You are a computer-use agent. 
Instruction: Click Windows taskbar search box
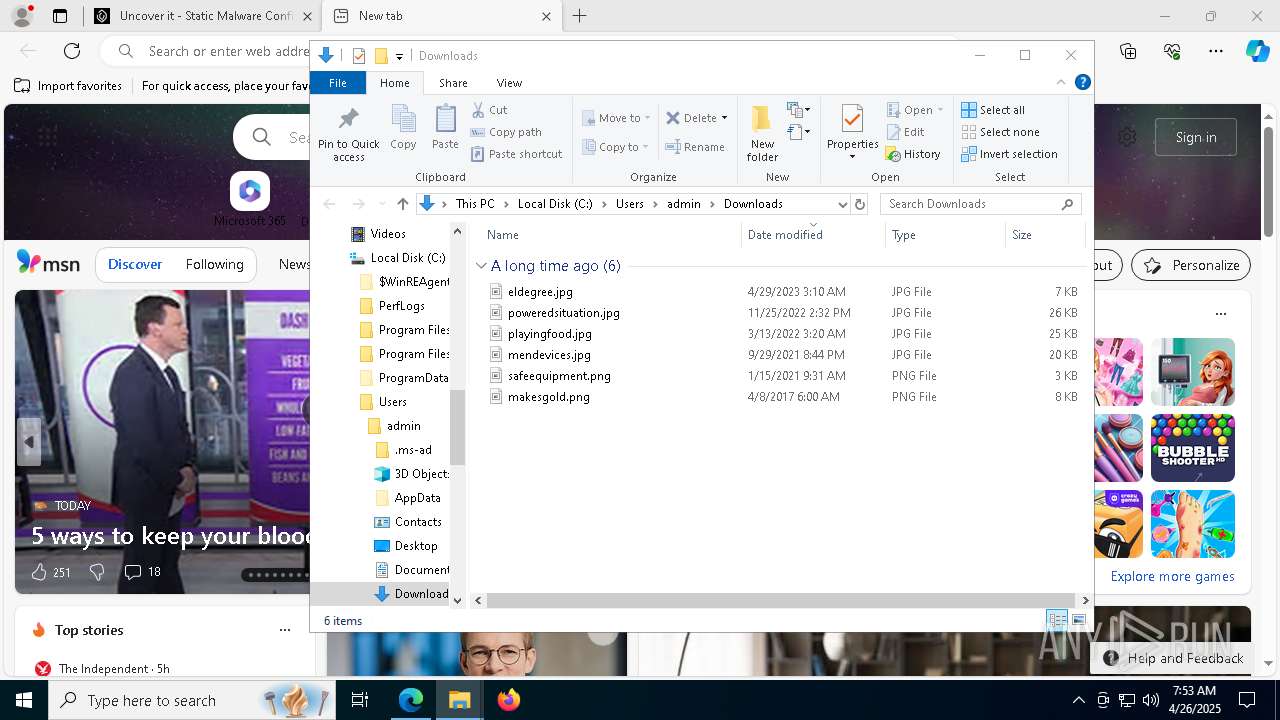(192, 700)
